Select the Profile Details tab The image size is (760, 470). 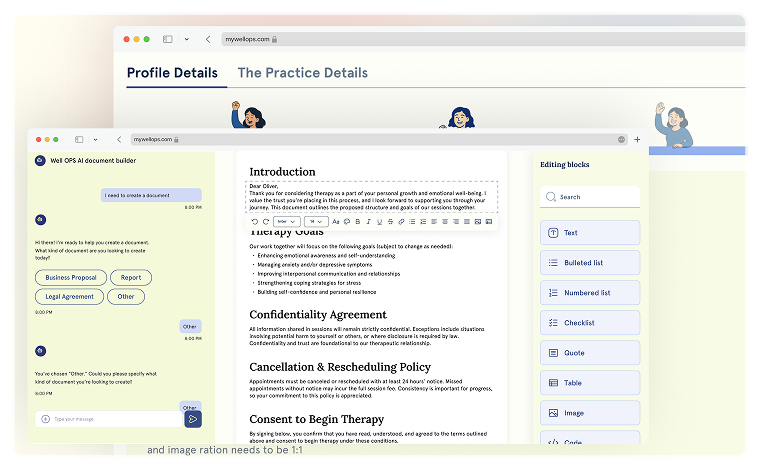pyautogui.click(x=172, y=73)
